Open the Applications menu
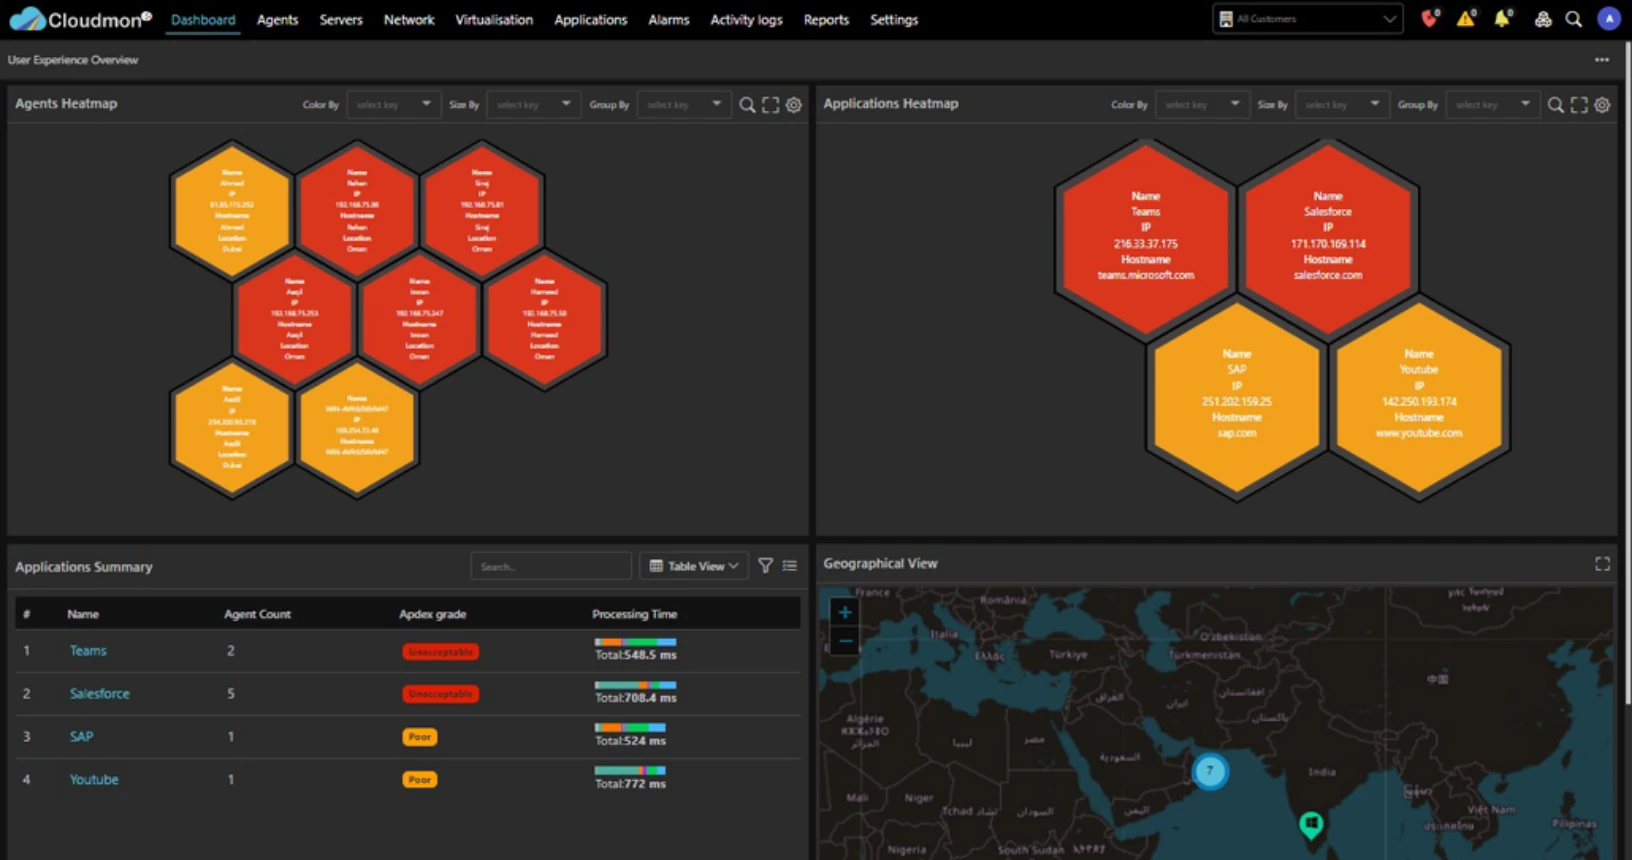 [x=591, y=20]
